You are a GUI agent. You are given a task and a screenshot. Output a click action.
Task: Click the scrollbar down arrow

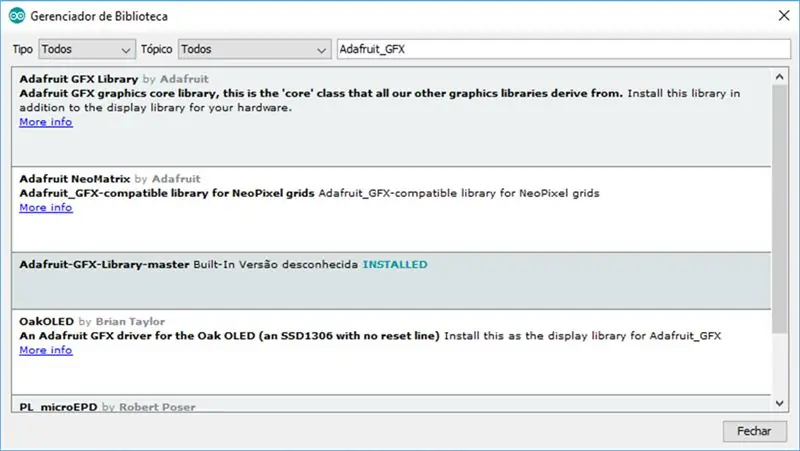point(779,404)
